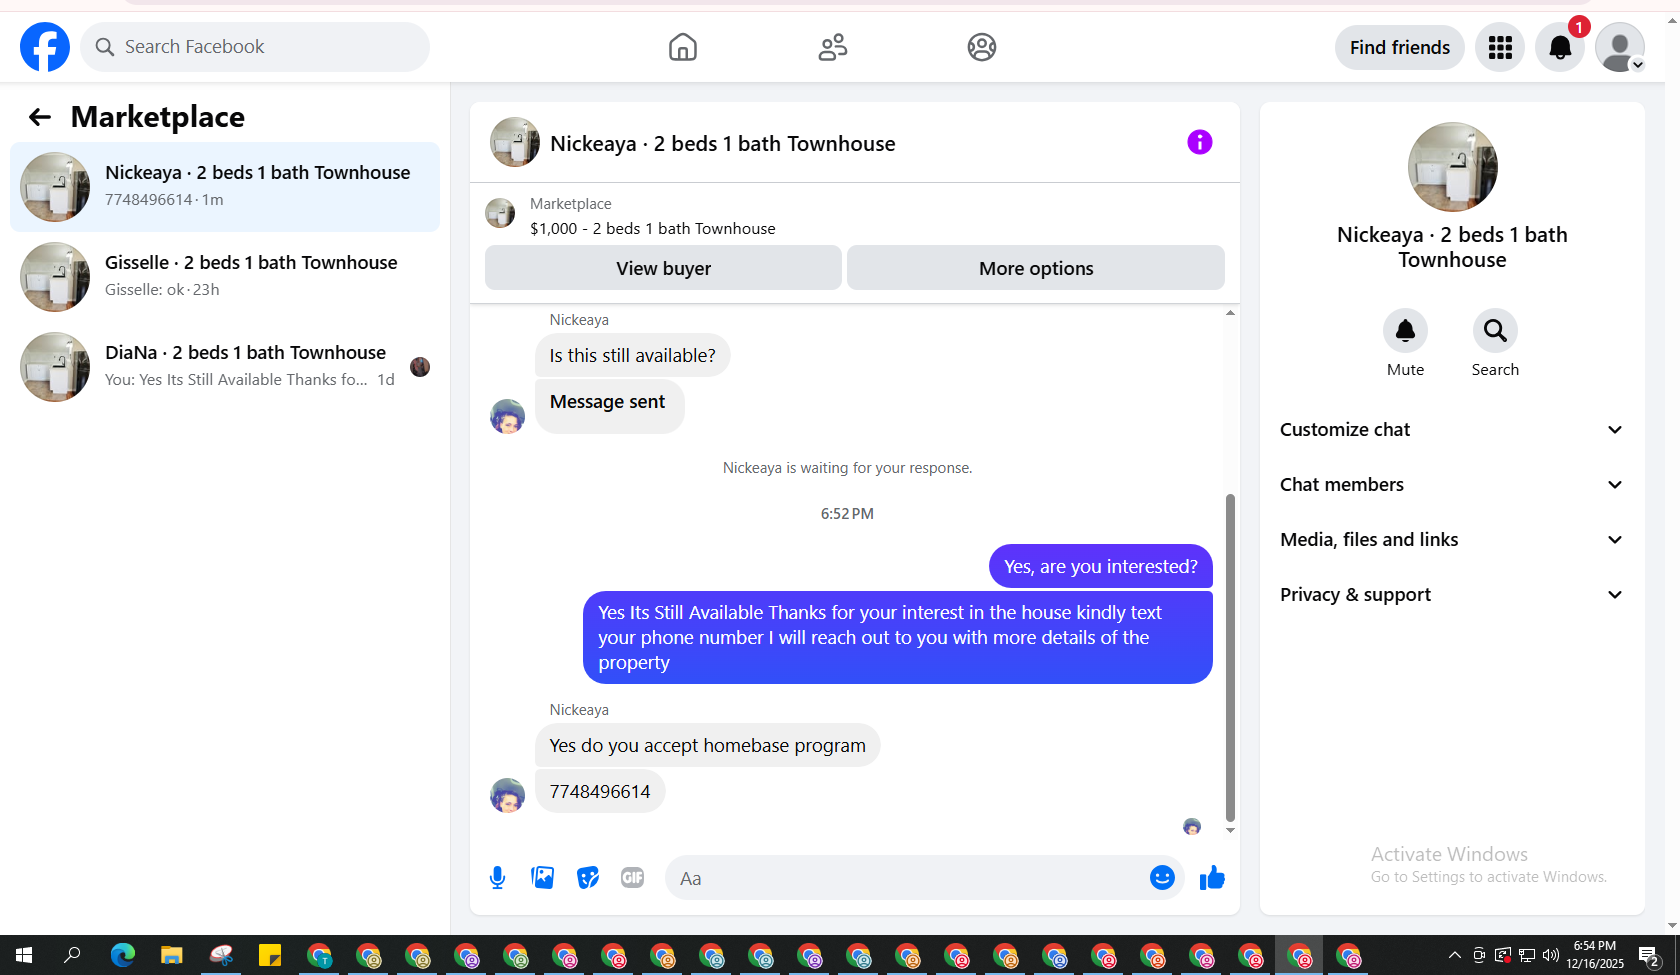
Task: Open the $1,000 - 2 beds 1 bath Townhouse listing
Action: (653, 229)
